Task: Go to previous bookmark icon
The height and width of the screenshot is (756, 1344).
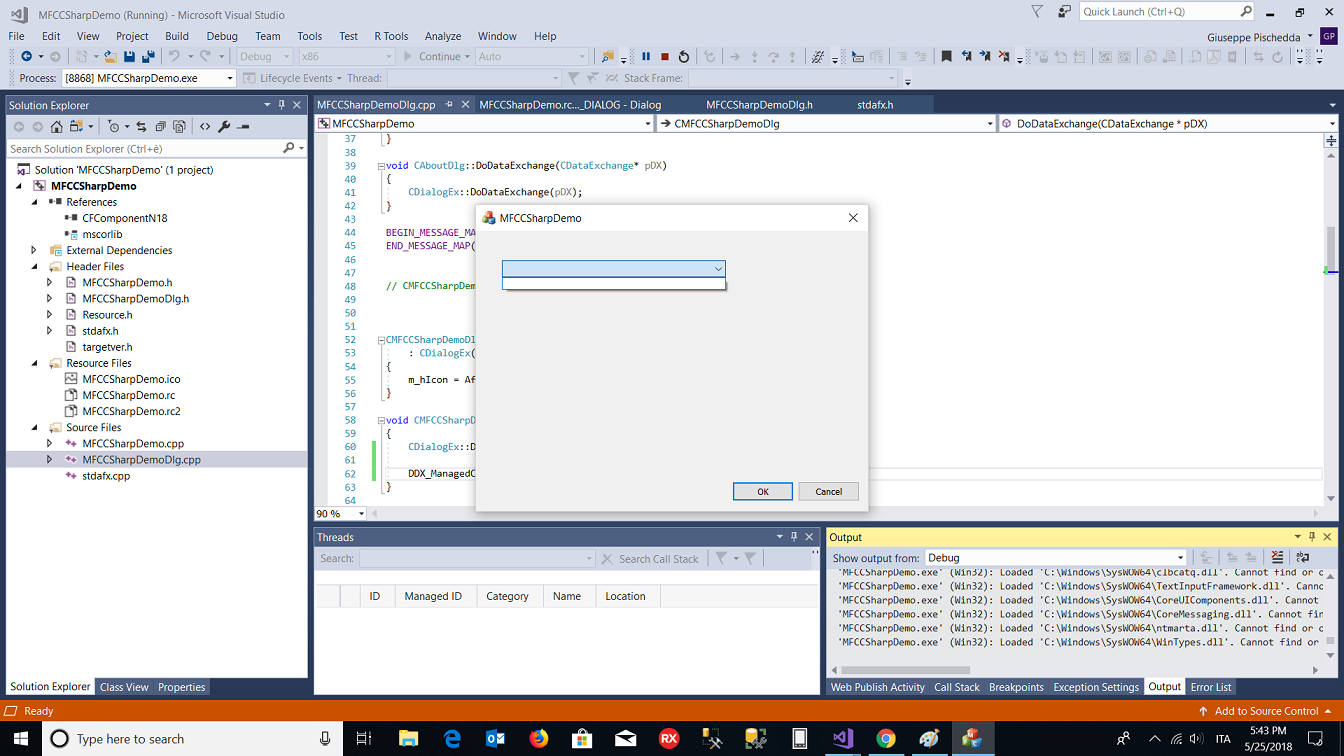Action: [966, 57]
